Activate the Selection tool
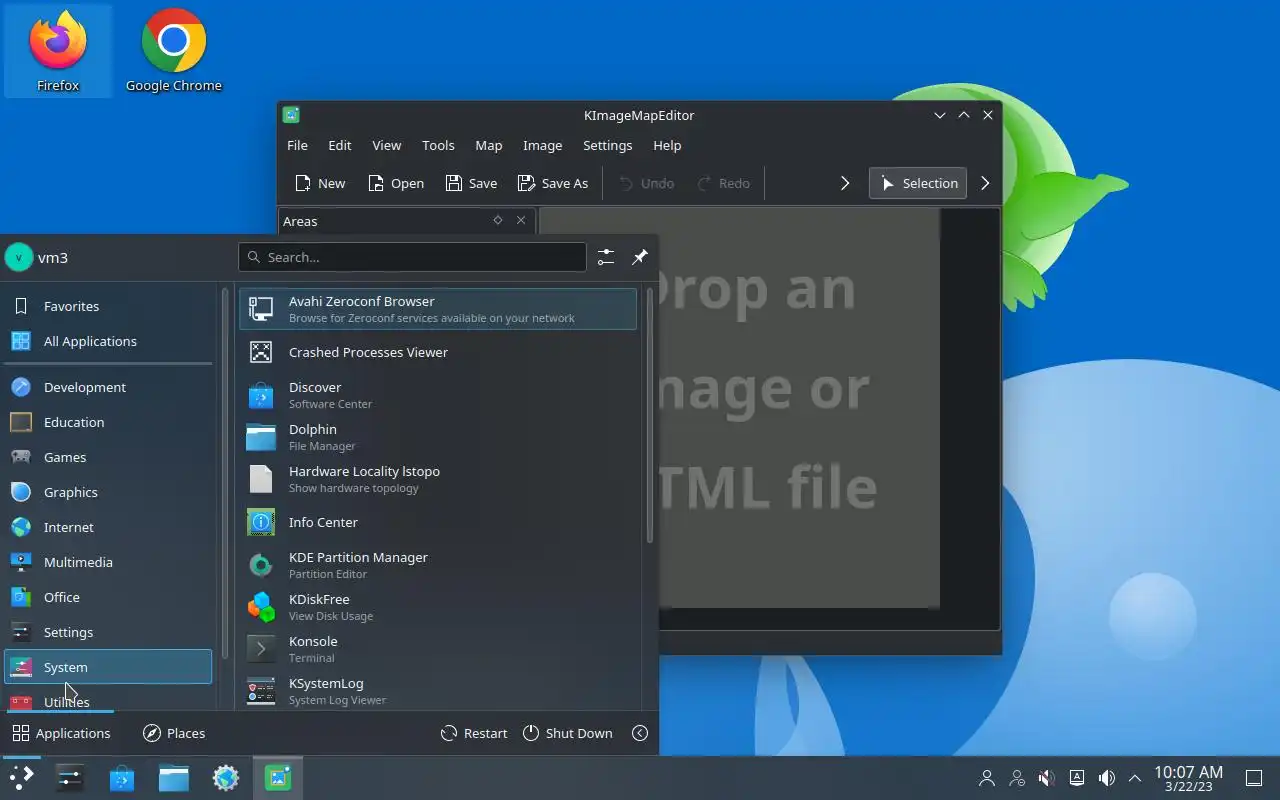Image resolution: width=1280 pixels, height=800 pixels. (918, 183)
